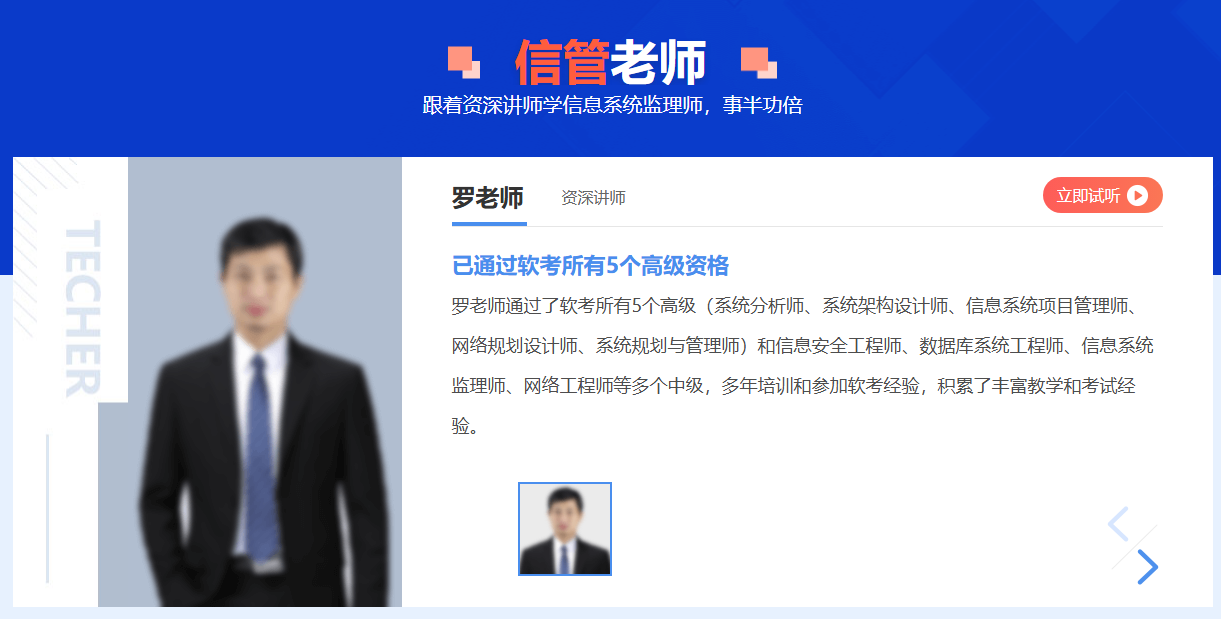Click the decorative squares icon left of 信管老师
The width and height of the screenshot is (1221, 619).
click(464, 62)
